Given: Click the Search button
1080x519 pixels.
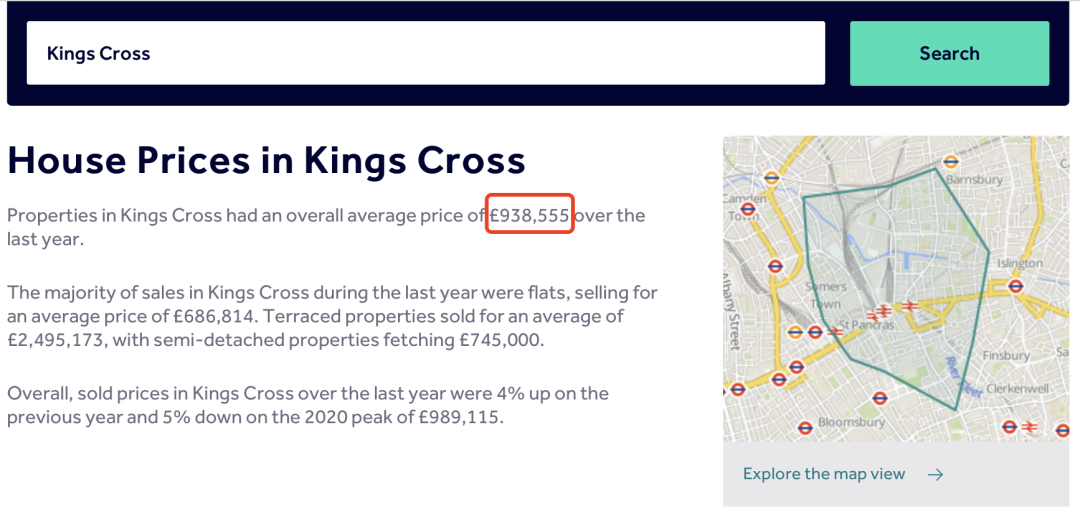Looking at the screenshot, I should pos(949,54).
